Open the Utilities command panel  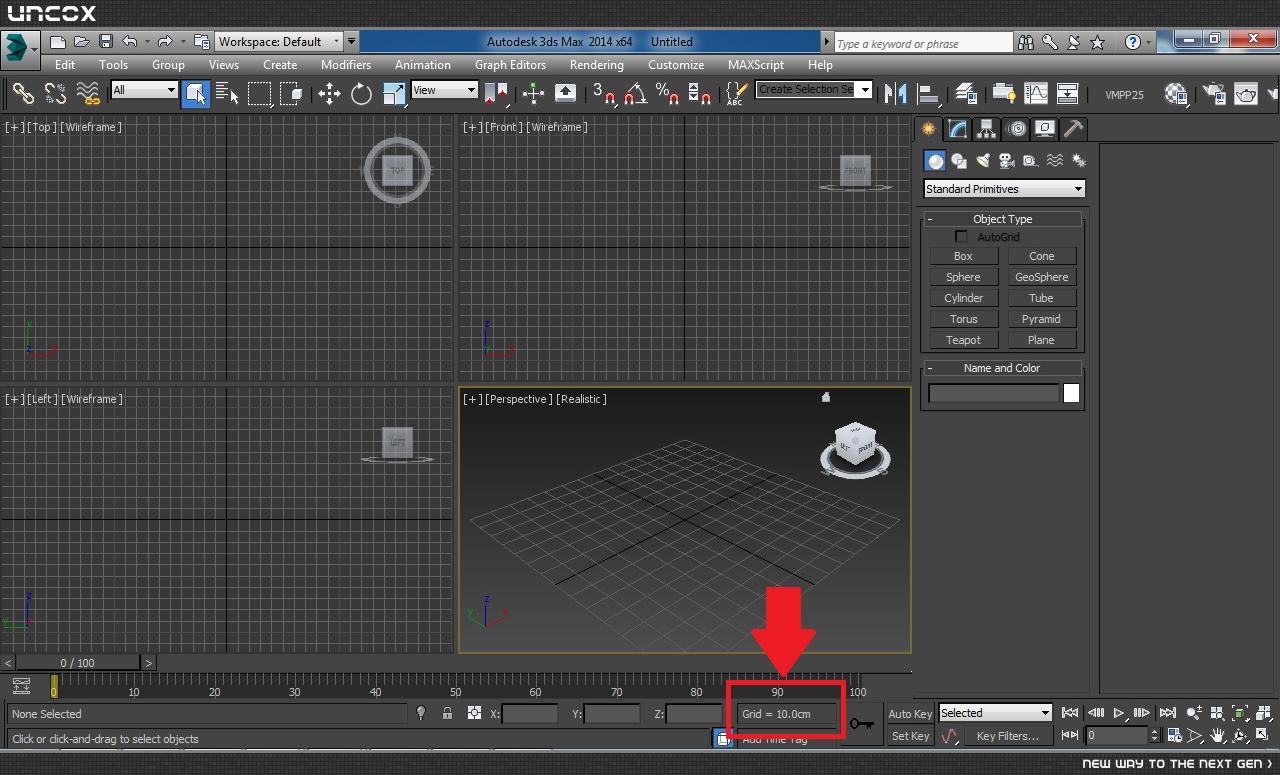(x=1073, y=128)
